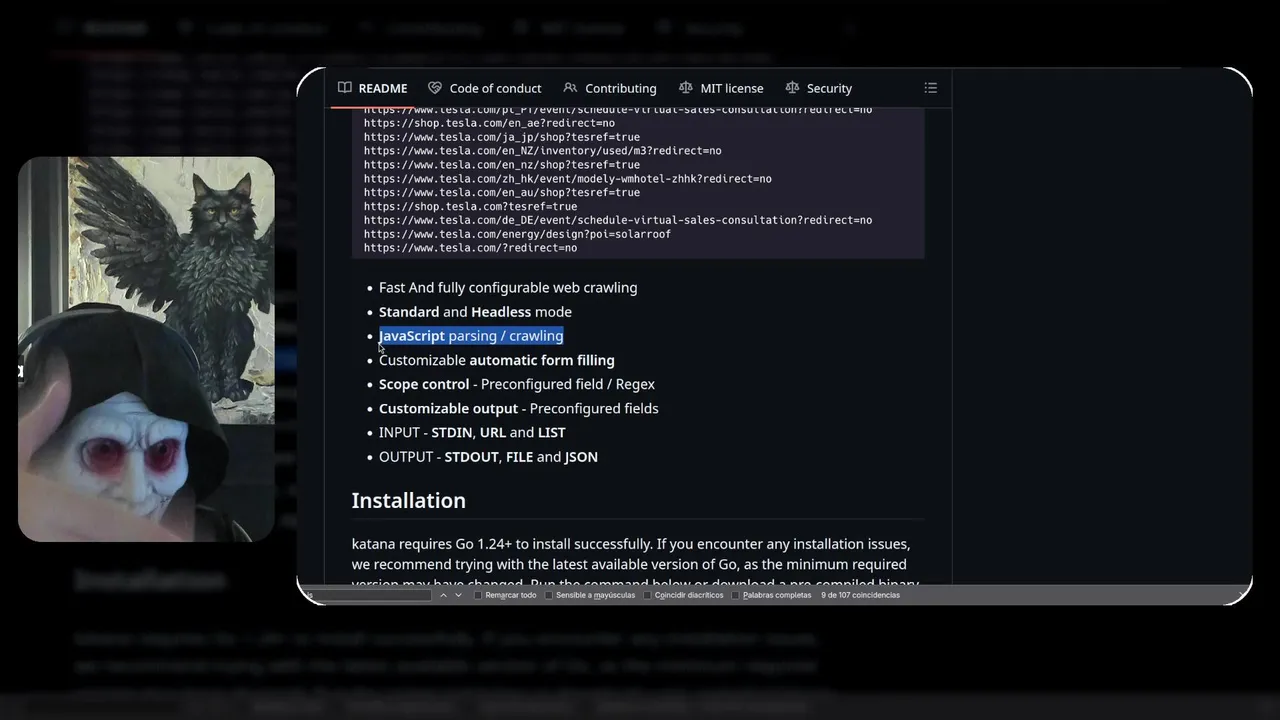Click the Contributing people icon

570,88
